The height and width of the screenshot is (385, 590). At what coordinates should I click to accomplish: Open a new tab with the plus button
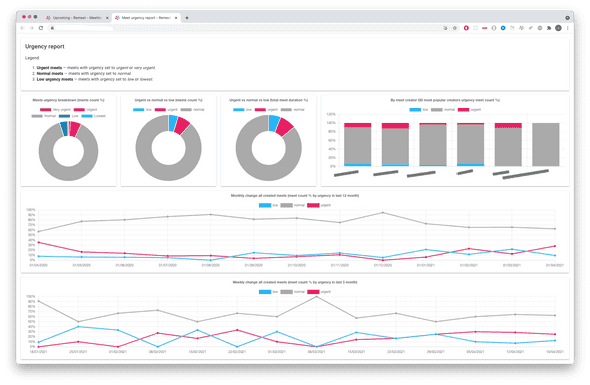[187, 18]
